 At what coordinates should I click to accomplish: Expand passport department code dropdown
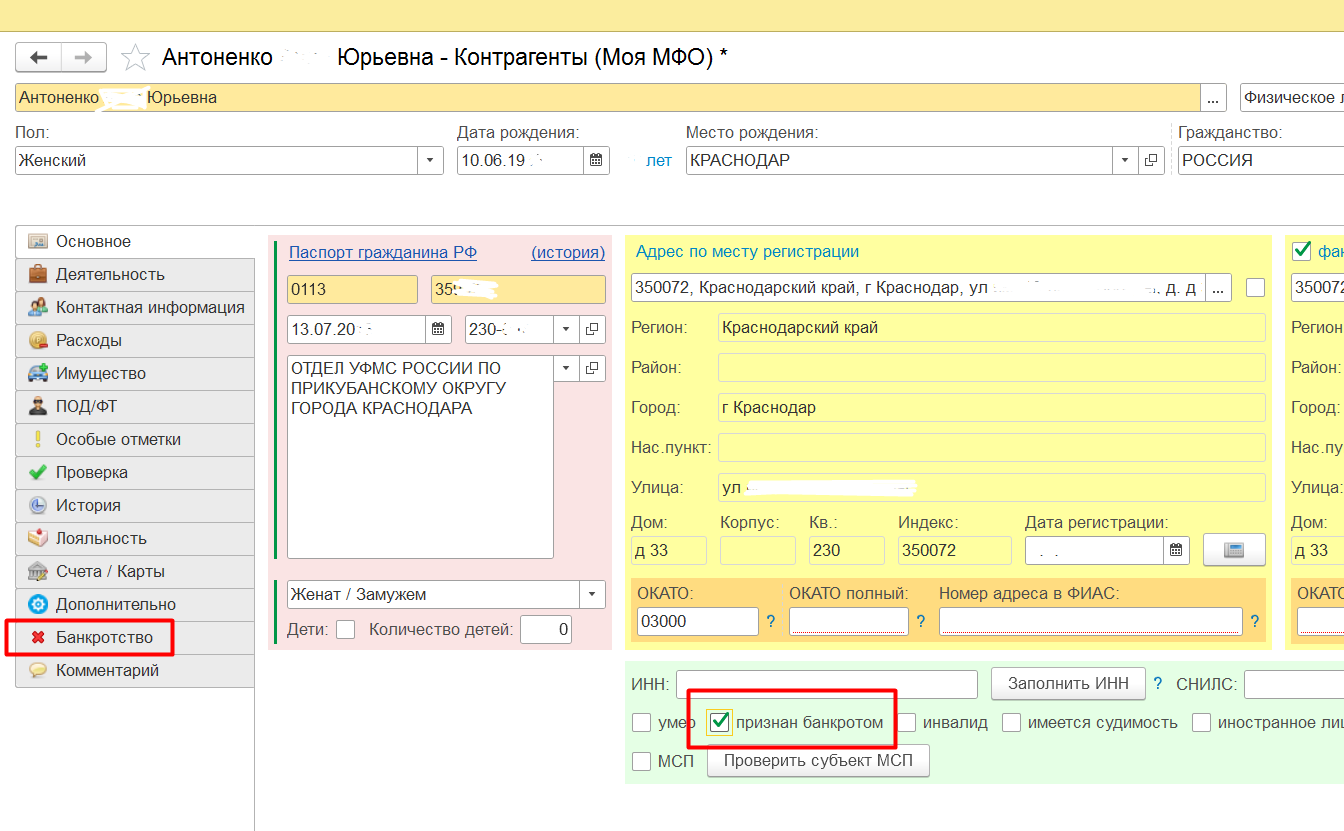point(566,329)
